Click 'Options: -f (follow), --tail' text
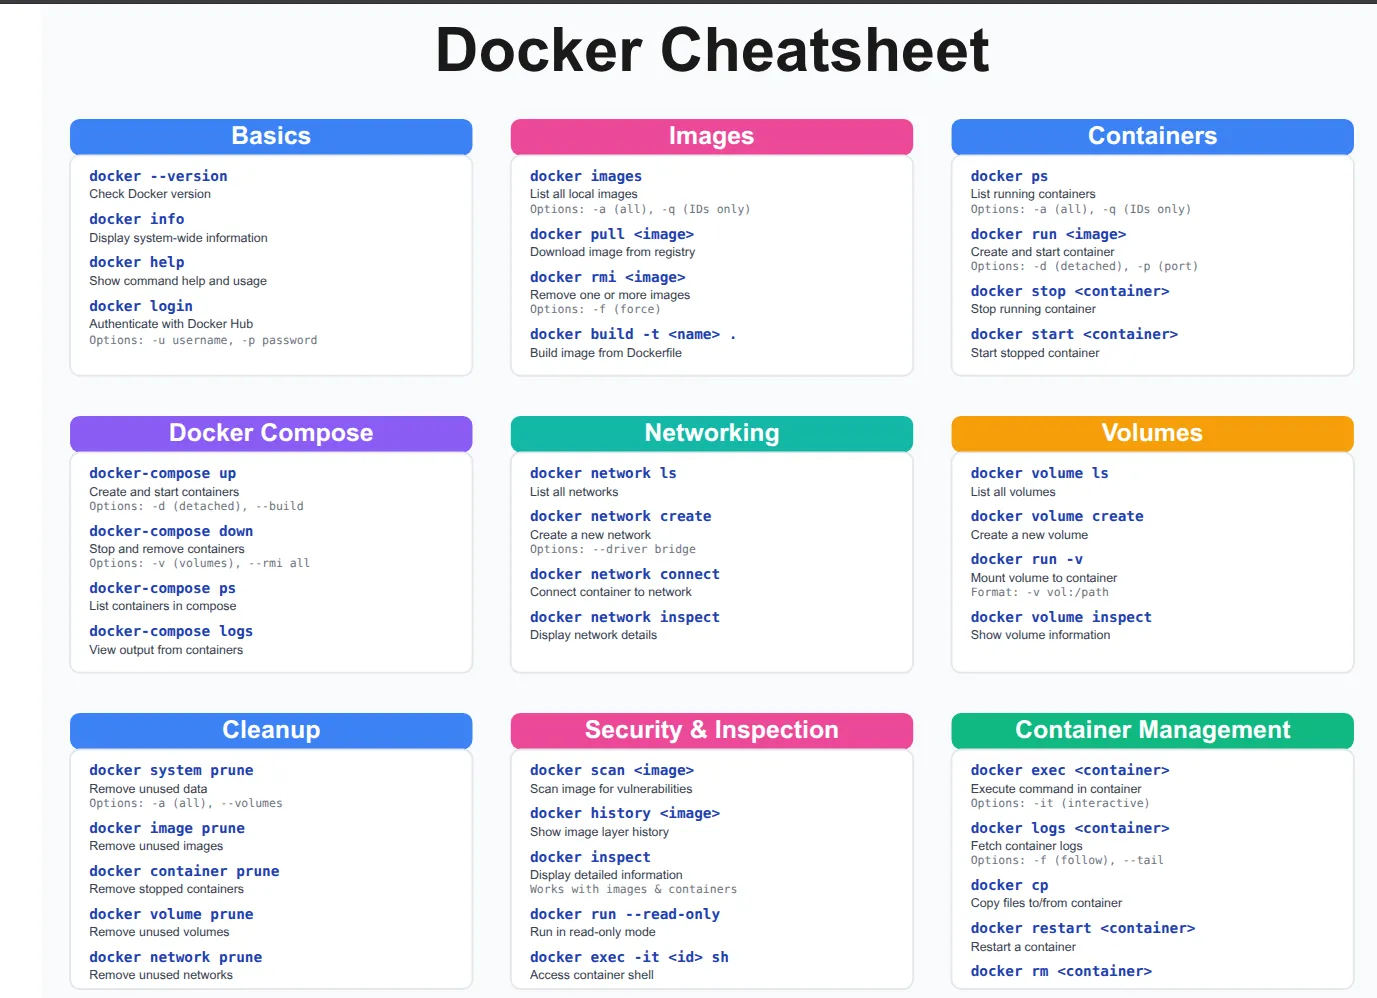Viewport: 1377px width, 998px height. click(1067, 860)
